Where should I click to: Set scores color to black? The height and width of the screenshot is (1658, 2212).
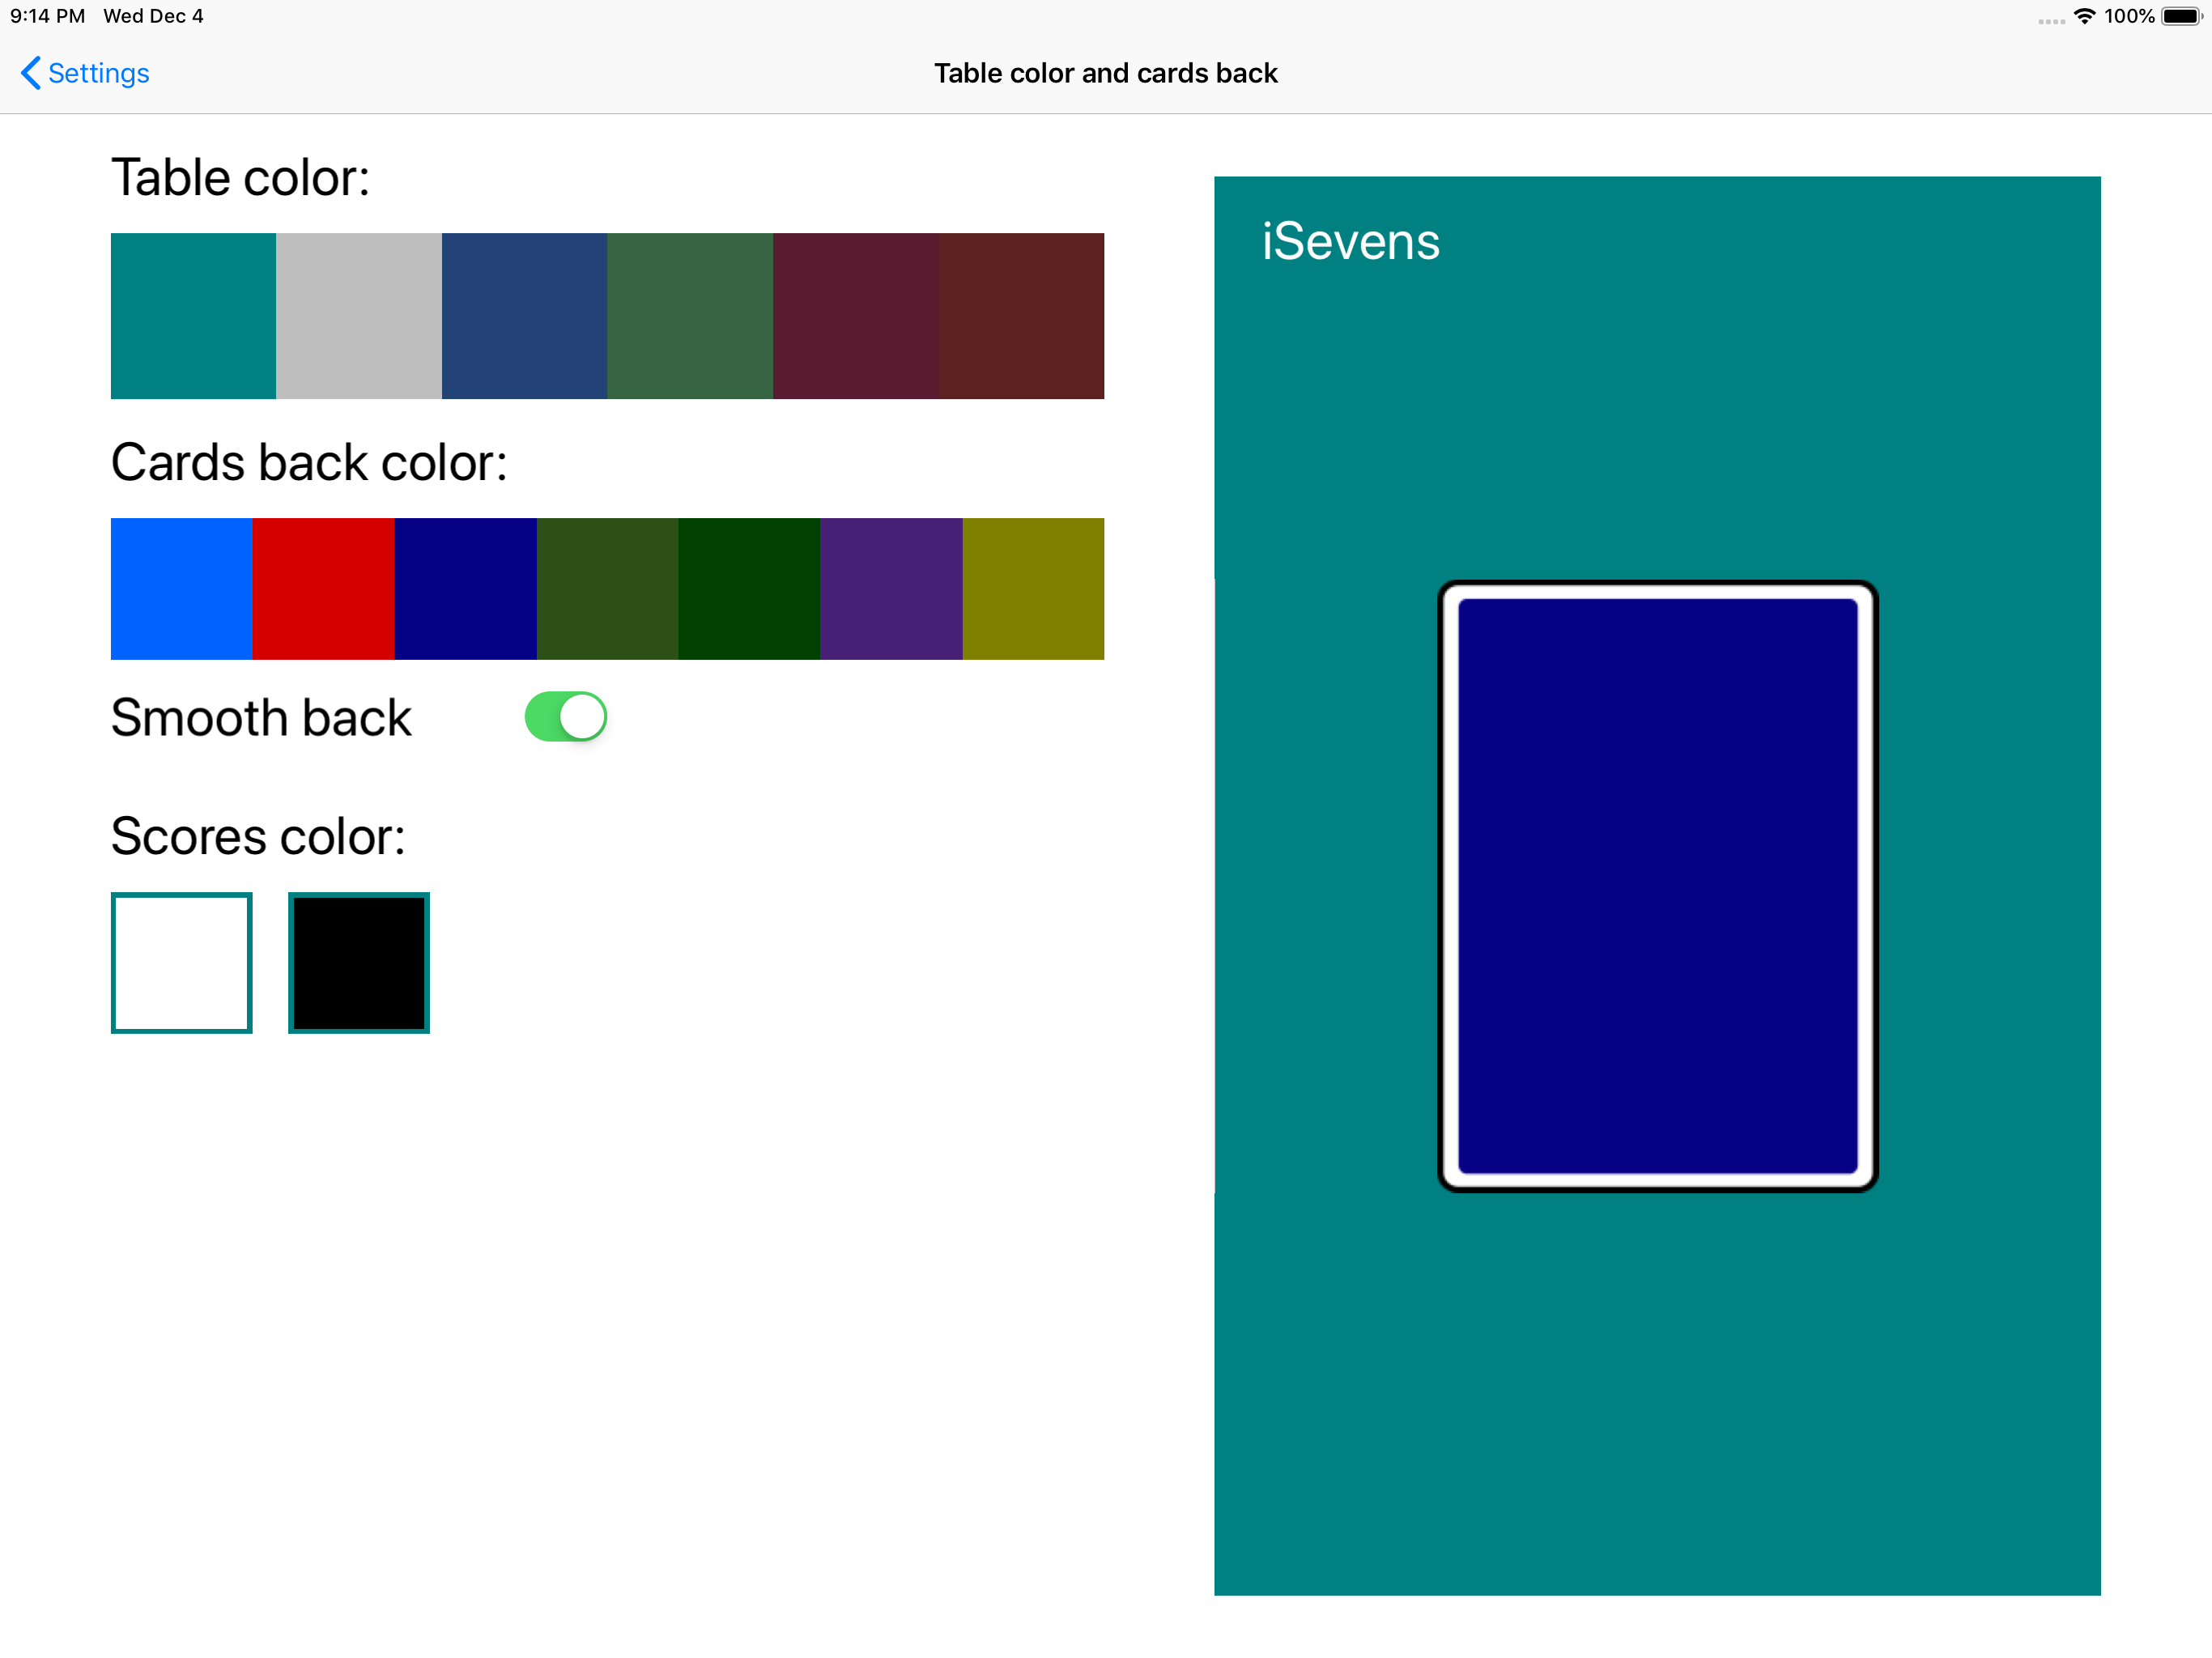point(359,963)
